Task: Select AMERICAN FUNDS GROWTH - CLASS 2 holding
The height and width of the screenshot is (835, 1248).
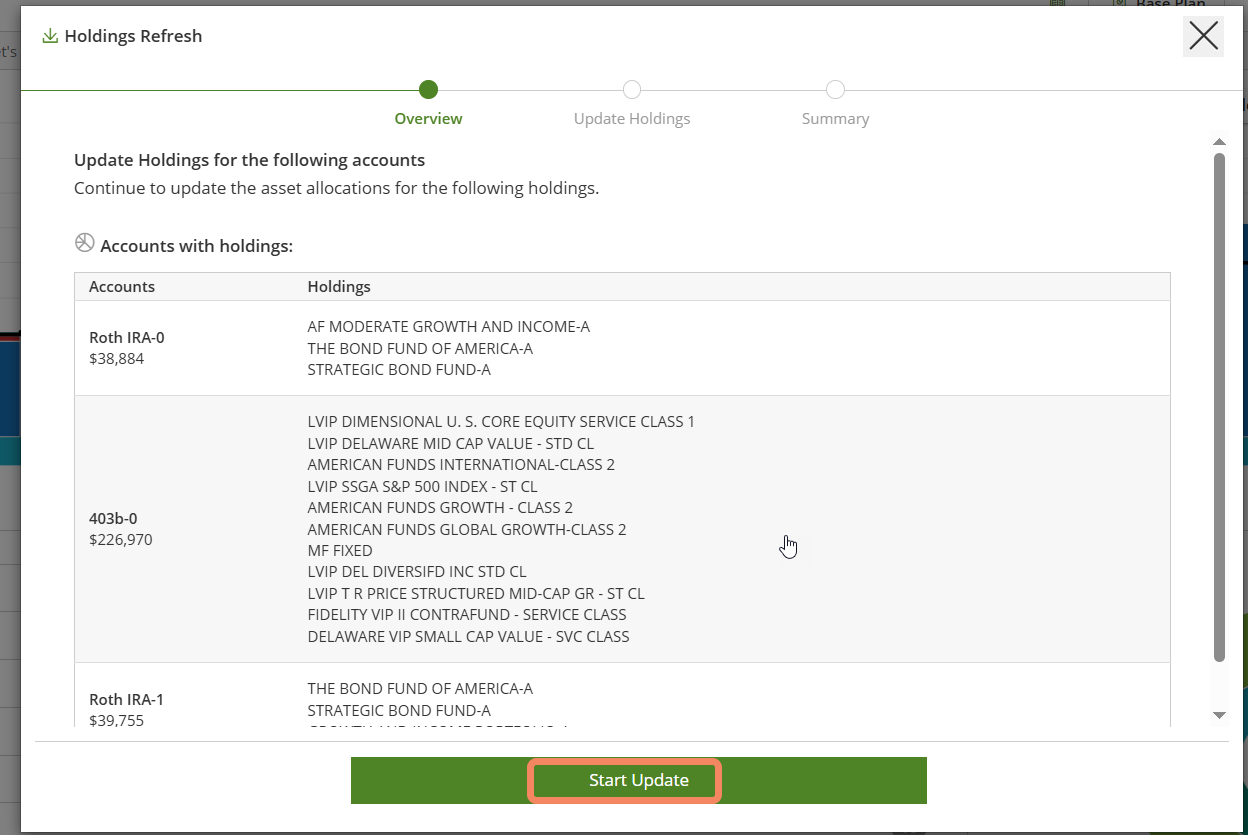Action: tap(440, 507)
